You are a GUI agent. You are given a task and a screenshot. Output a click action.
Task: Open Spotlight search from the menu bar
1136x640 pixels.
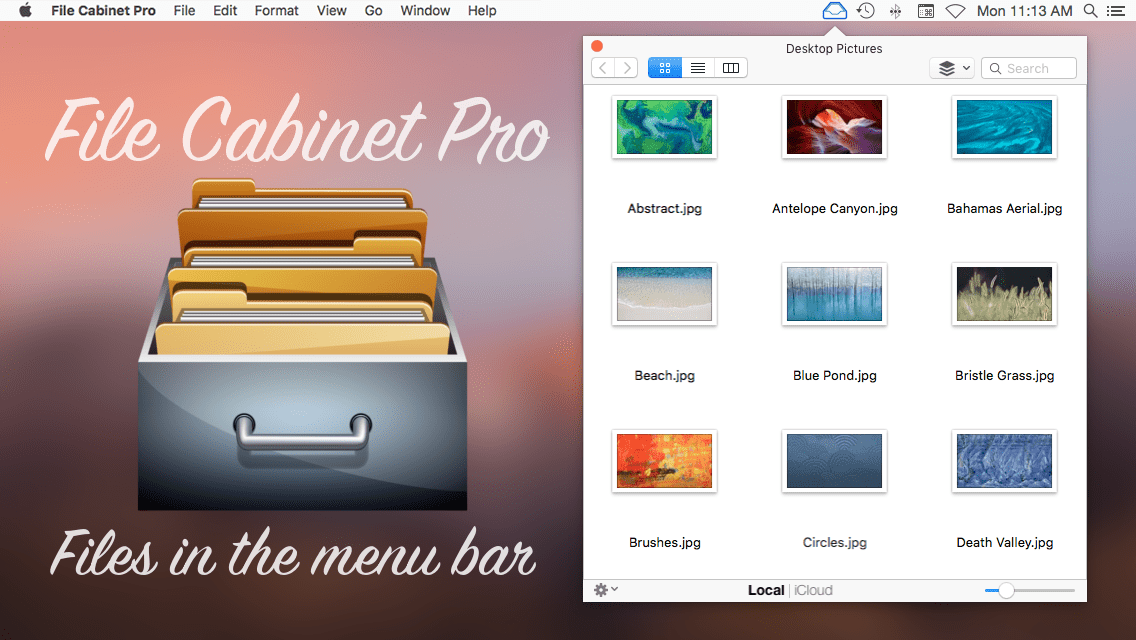(x=1090, y=10)
